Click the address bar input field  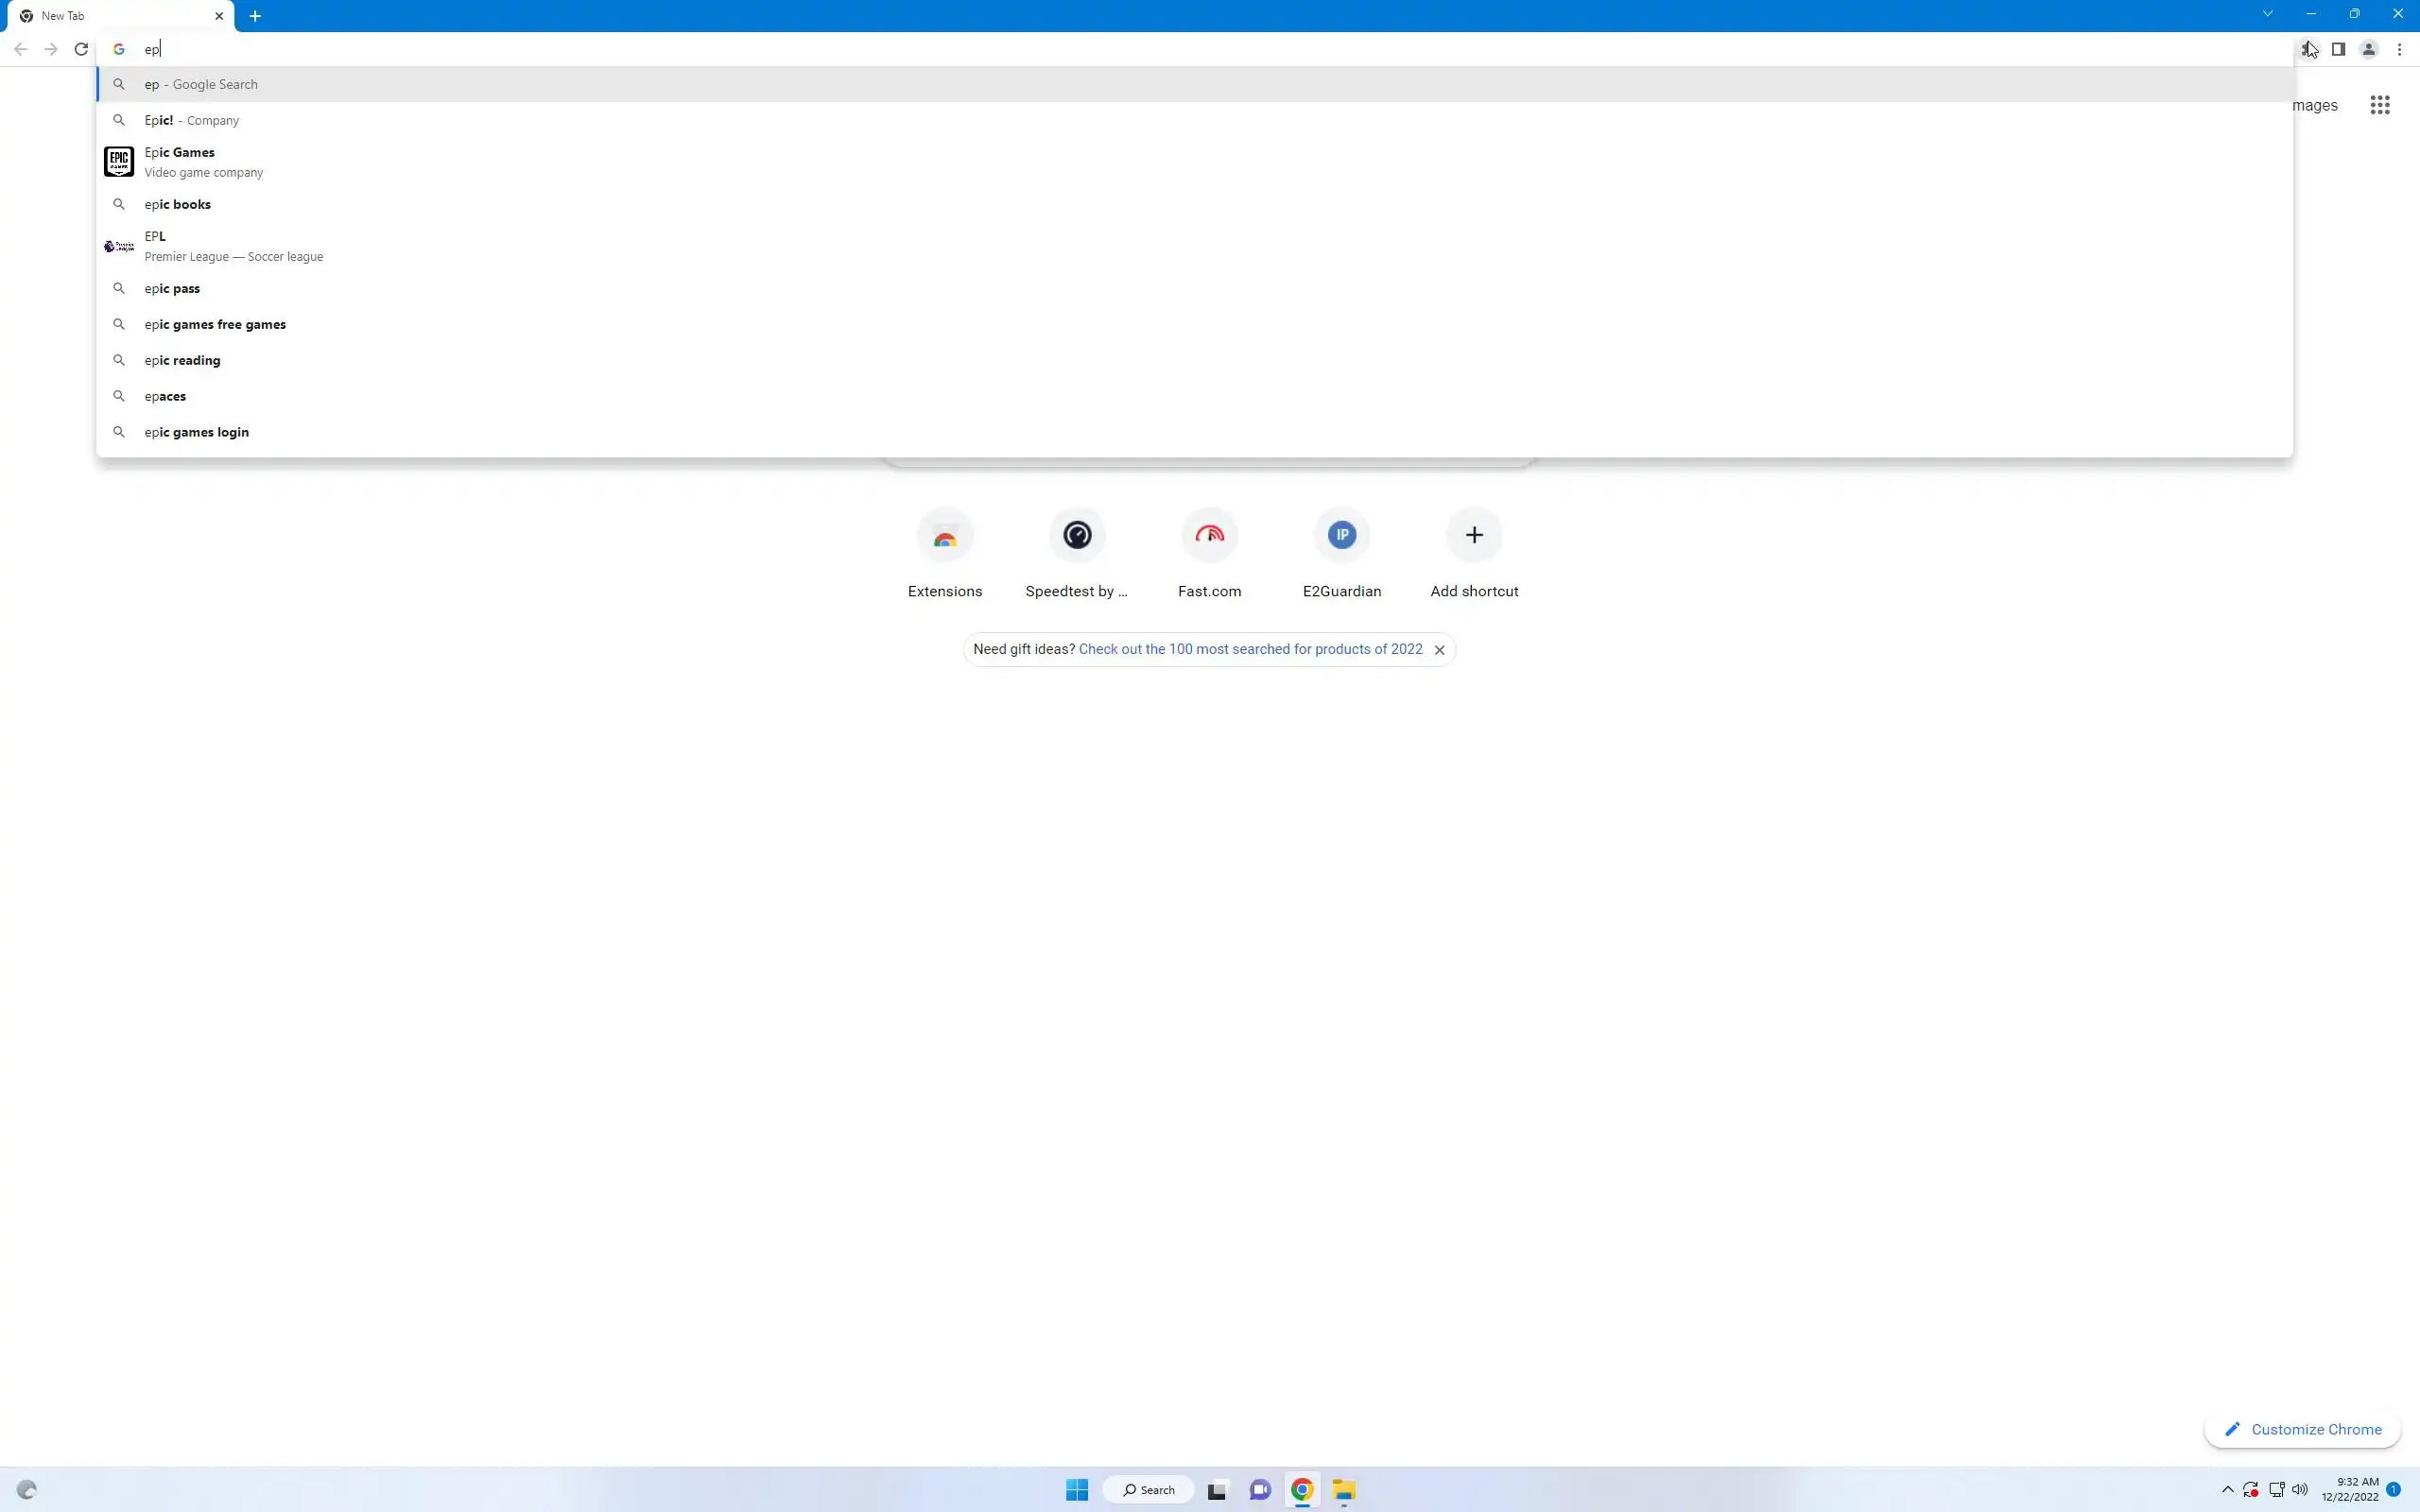[1200, 49]
